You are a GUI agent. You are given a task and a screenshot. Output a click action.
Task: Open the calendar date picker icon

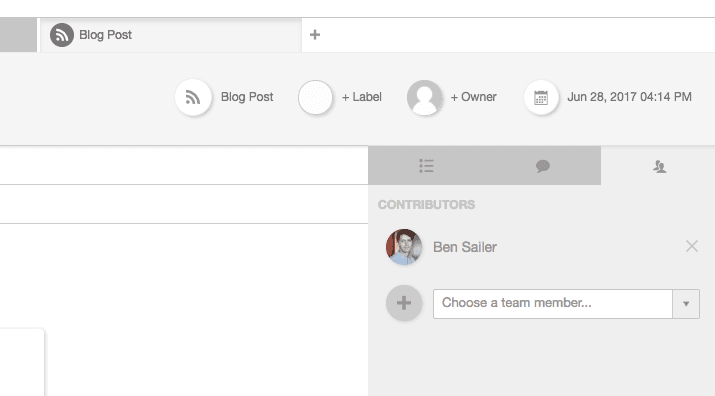[541, 97]
